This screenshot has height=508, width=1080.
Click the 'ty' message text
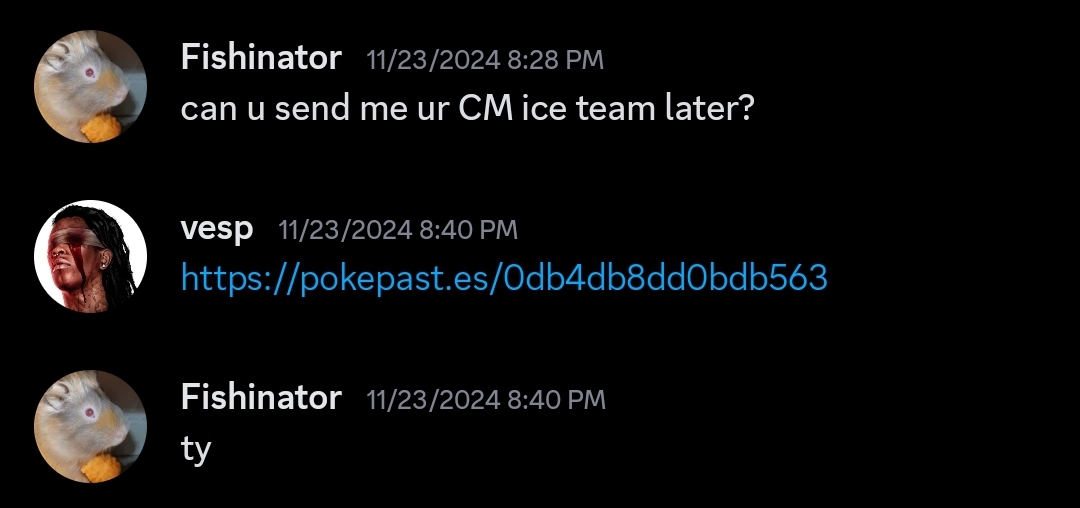point(196,448)
